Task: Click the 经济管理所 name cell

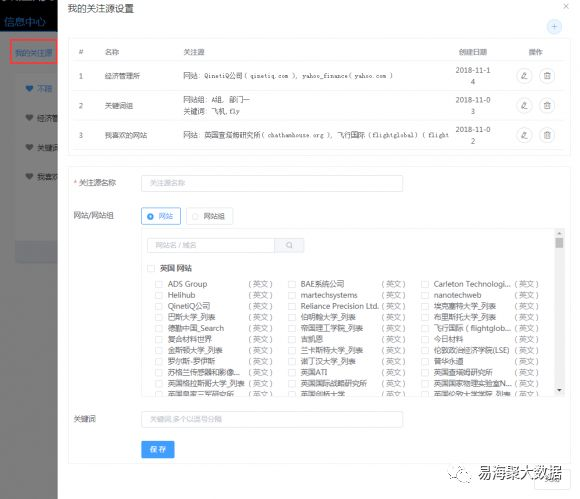Action: point(122,76)
